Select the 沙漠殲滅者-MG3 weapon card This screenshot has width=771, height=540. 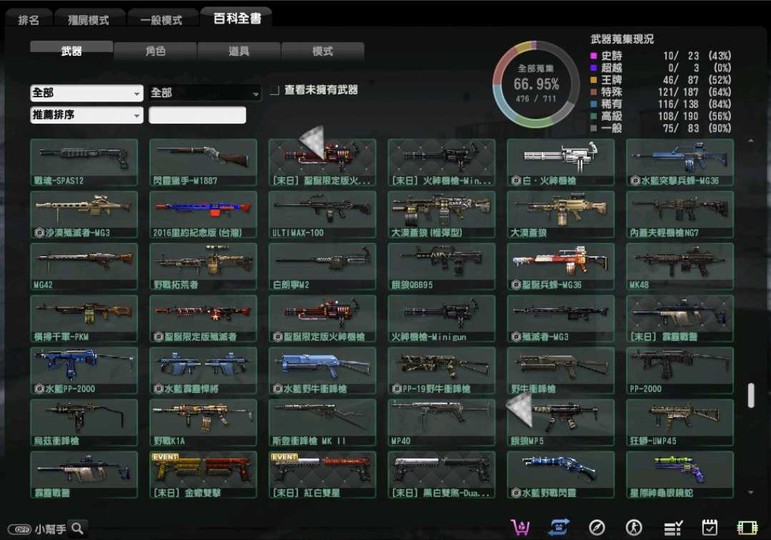pyautogui.click(x=84, y=214)
